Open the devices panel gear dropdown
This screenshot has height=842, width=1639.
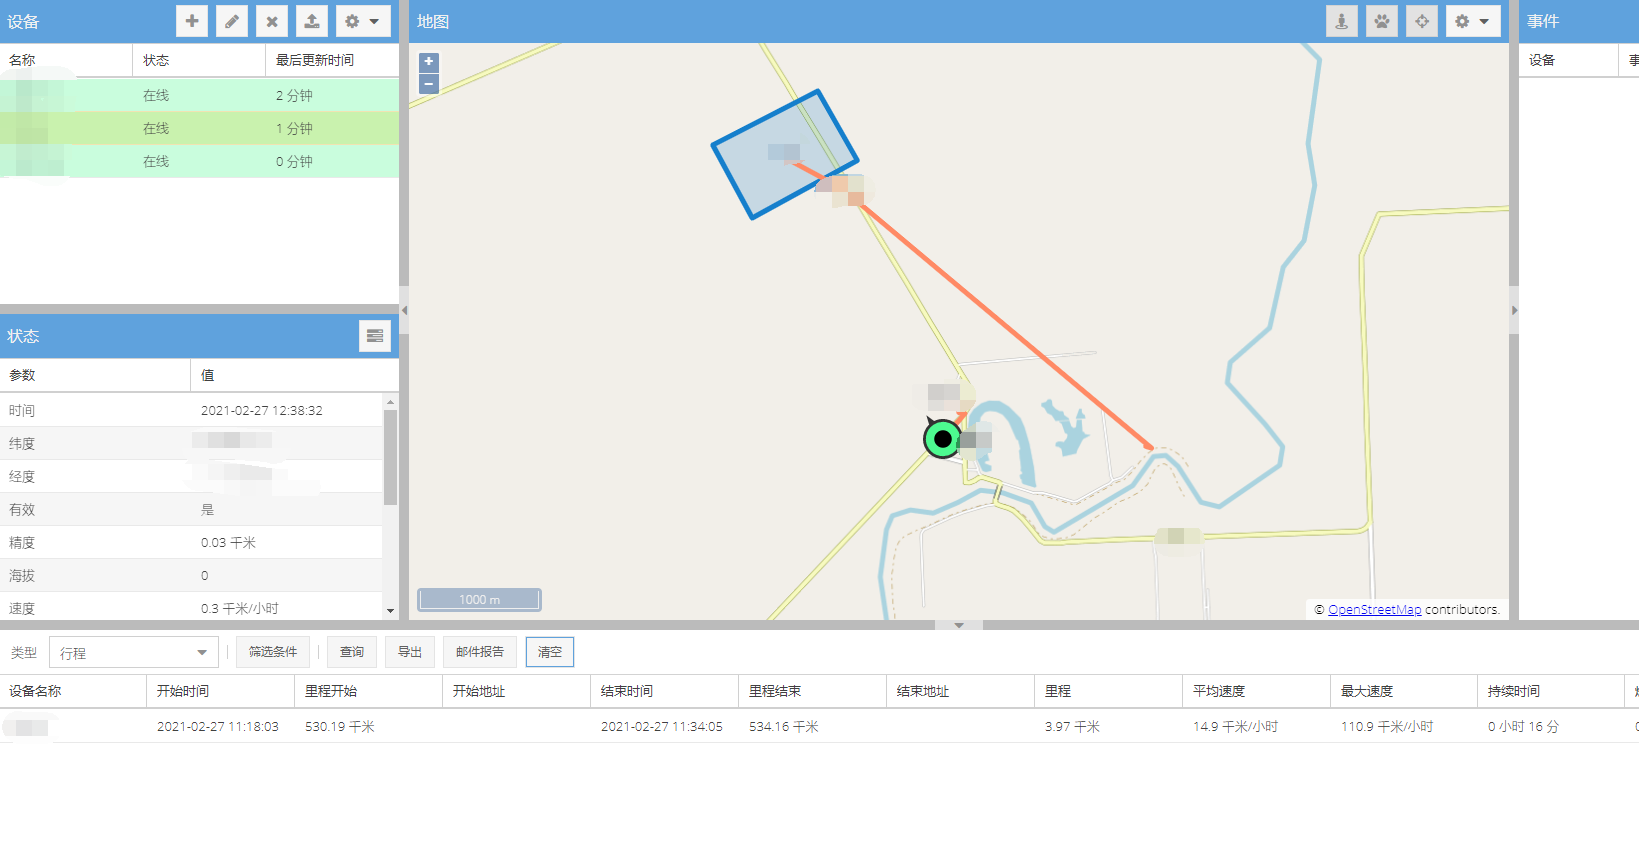click(x=363, y=21)
